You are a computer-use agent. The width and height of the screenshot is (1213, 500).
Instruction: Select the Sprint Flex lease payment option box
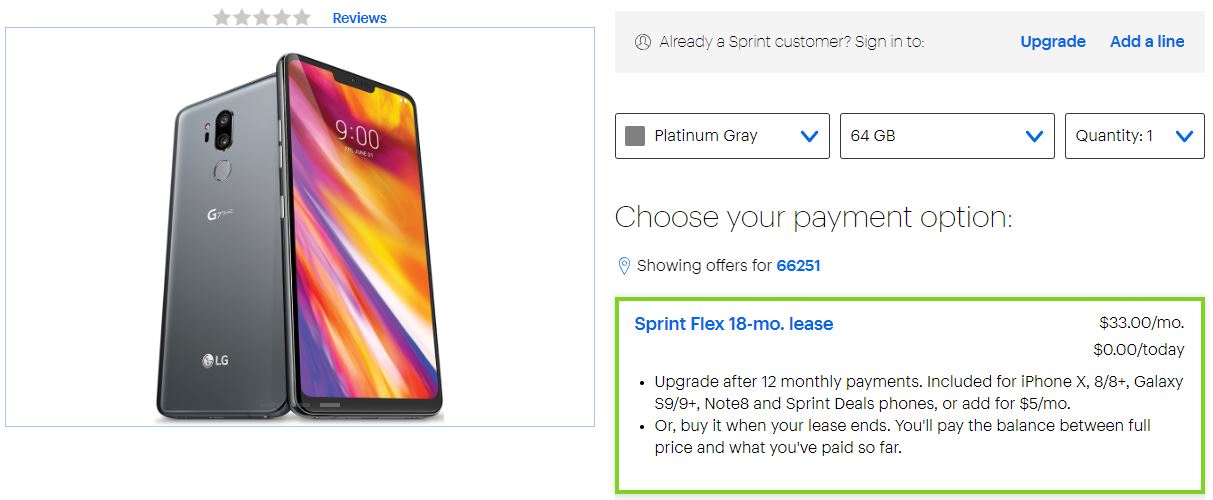[x=910, y=420]
